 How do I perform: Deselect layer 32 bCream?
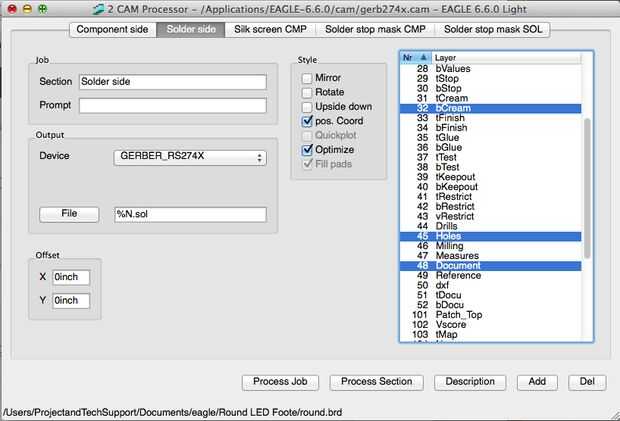[491, 108]
